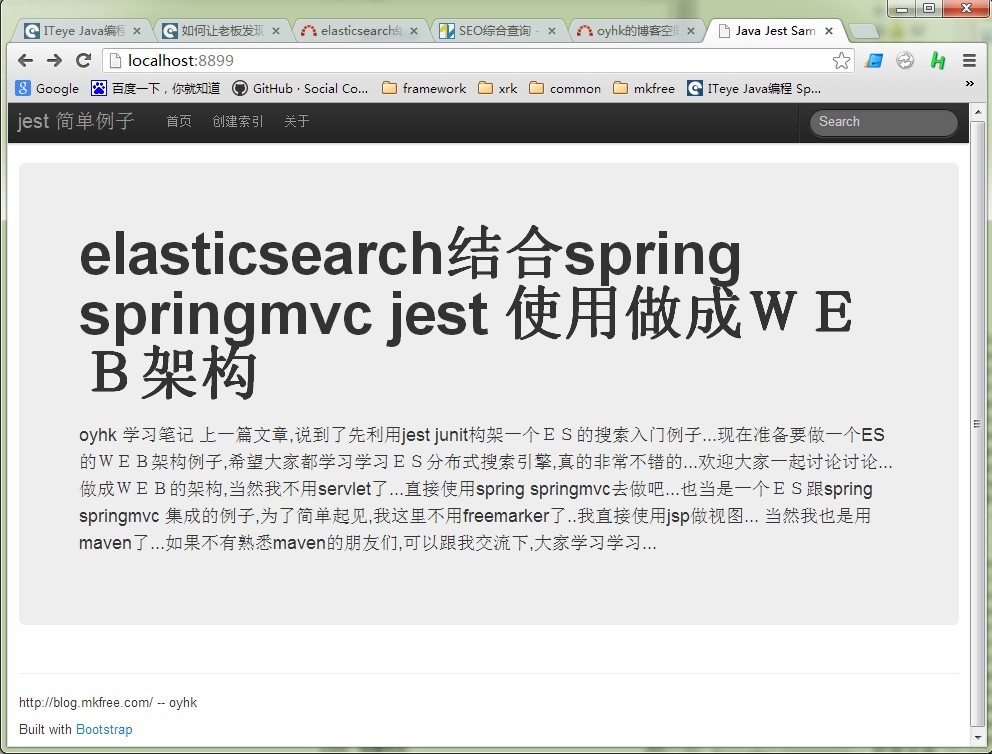Screen dimensions: 992x754
Task: Open the xrk bookmark folder
Action: tap(498, 89)
